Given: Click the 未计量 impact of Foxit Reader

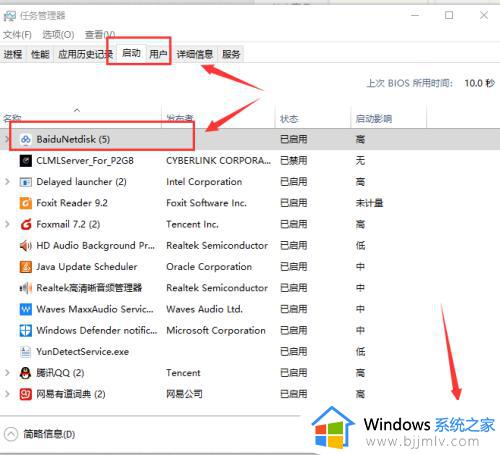Looking at the screenshot, I should click(369, 203).
